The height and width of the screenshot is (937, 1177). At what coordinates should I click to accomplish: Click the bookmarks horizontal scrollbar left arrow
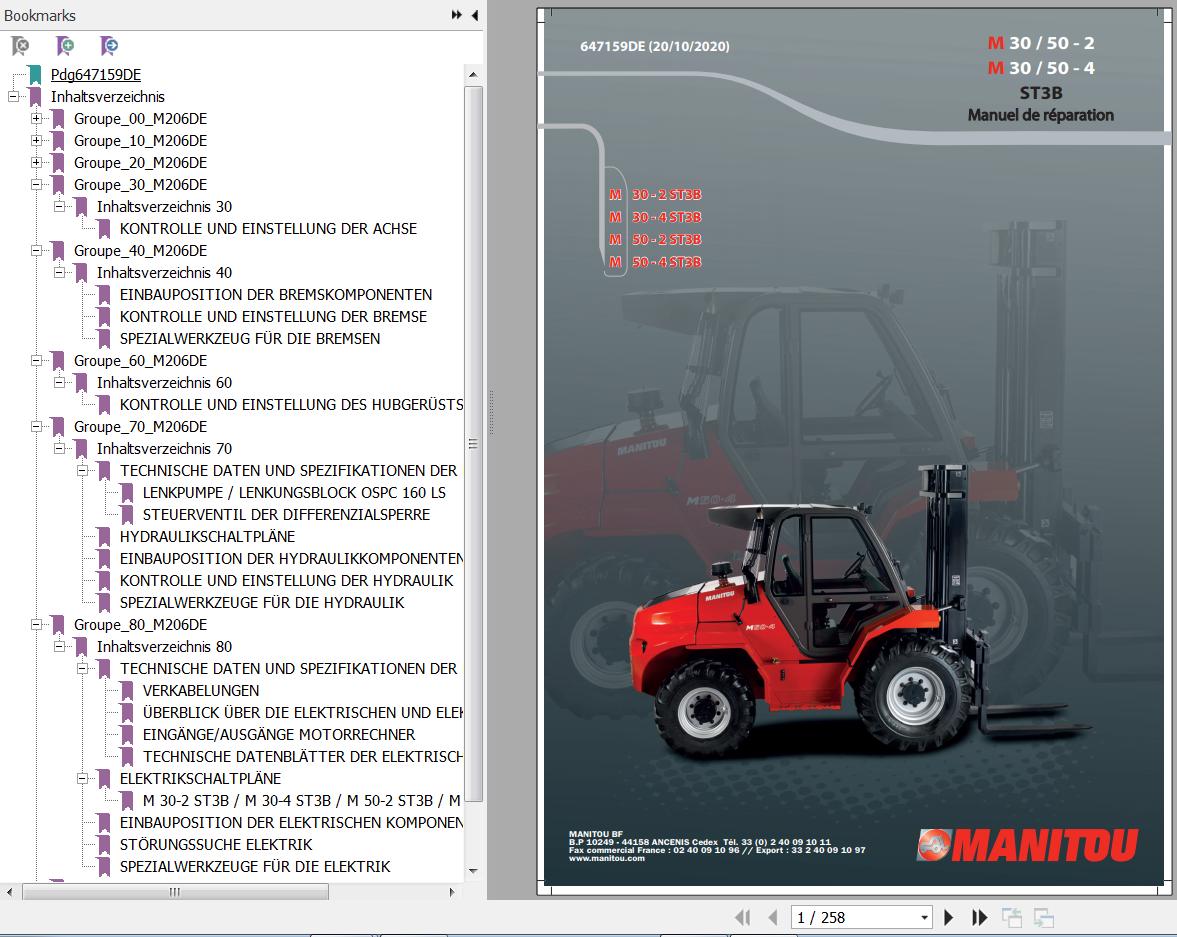pos(9,892)
